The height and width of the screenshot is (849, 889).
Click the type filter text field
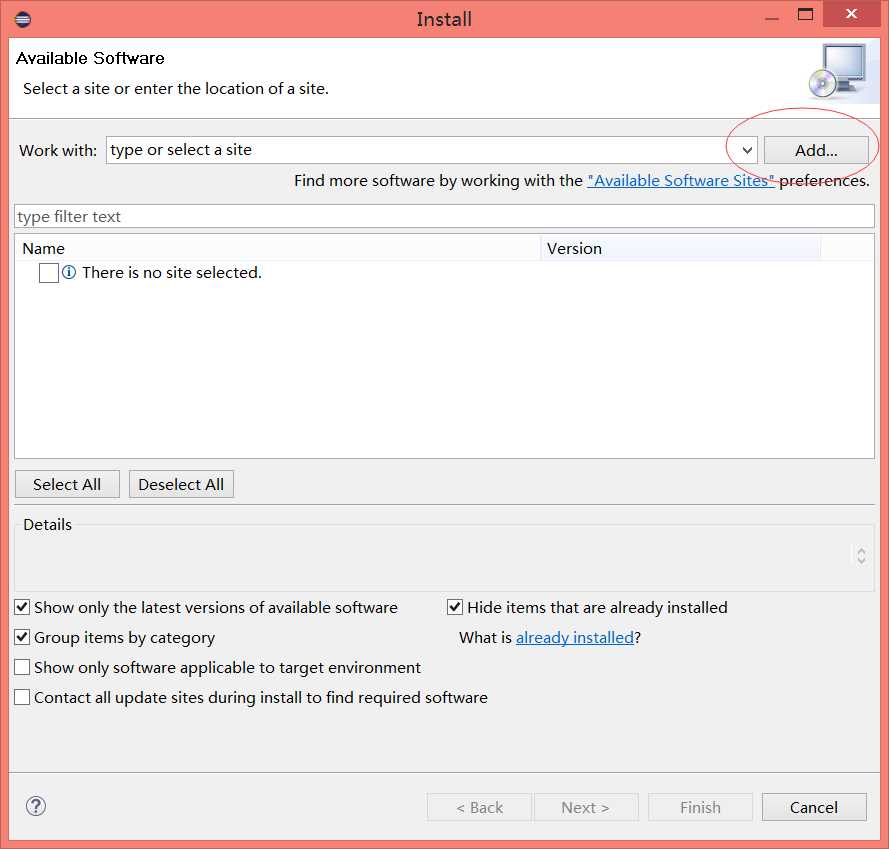pyautogui.click(x=444, y=217)
